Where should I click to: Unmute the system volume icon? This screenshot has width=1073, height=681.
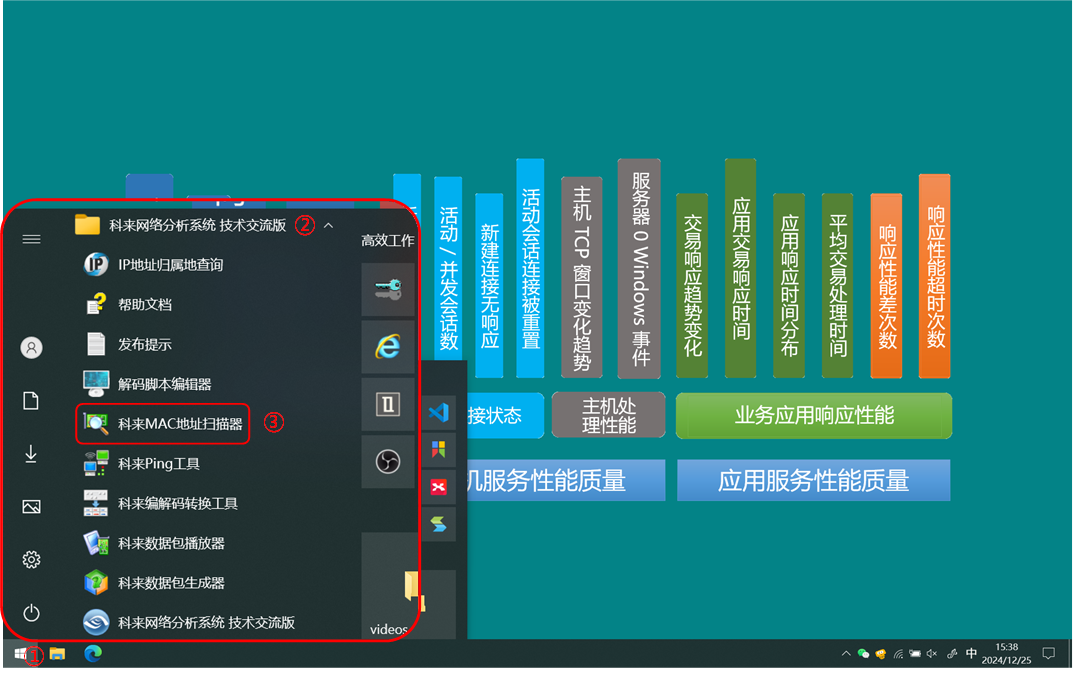pos(931,653)
